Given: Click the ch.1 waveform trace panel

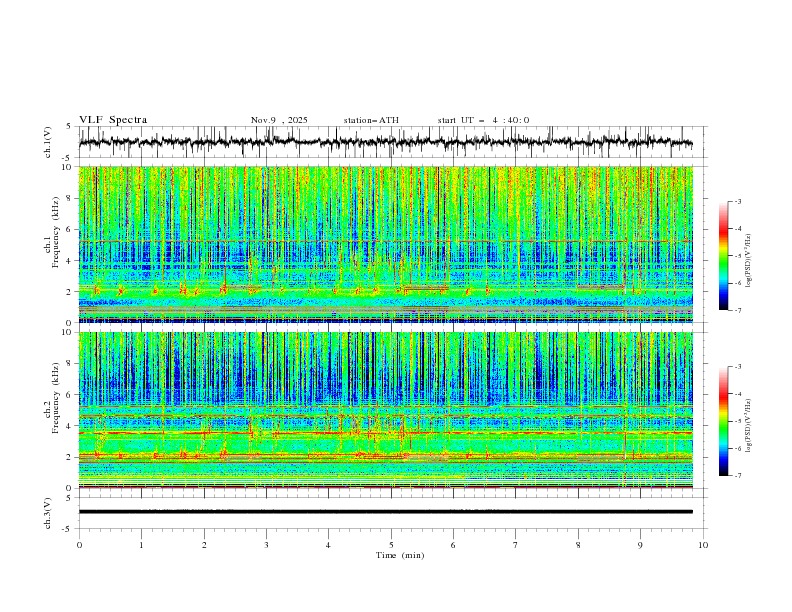Looking at the screenshot, I should [x=392, y=142].
